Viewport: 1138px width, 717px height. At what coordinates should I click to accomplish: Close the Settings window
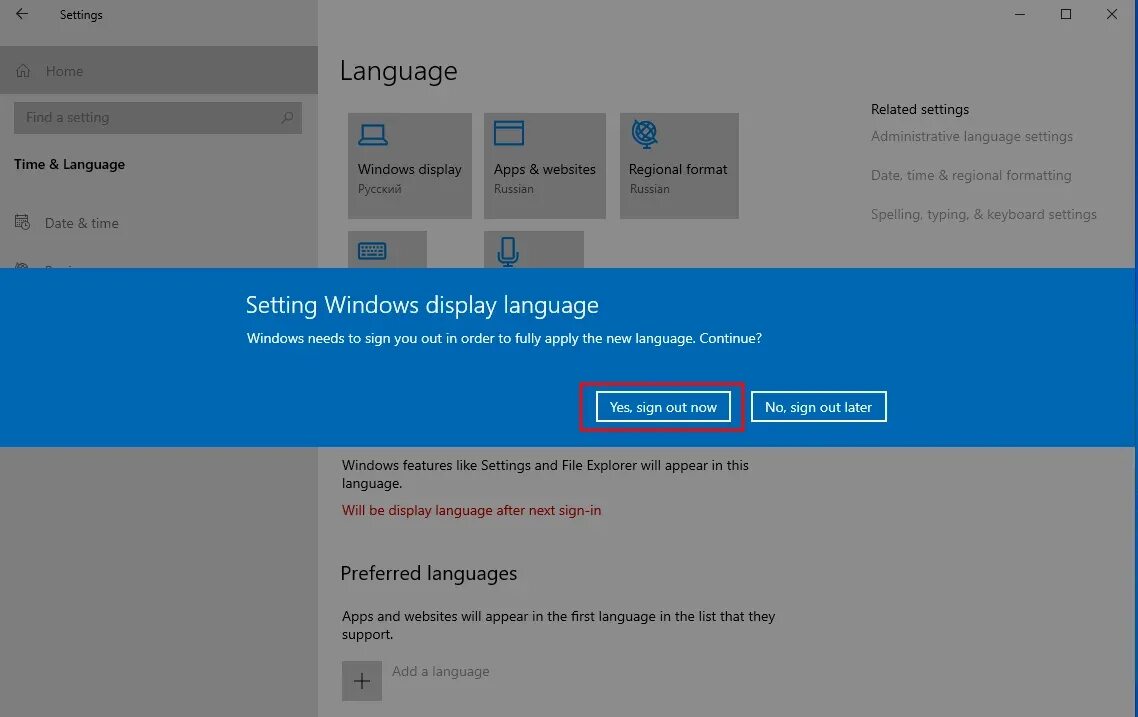(1111, 15)
